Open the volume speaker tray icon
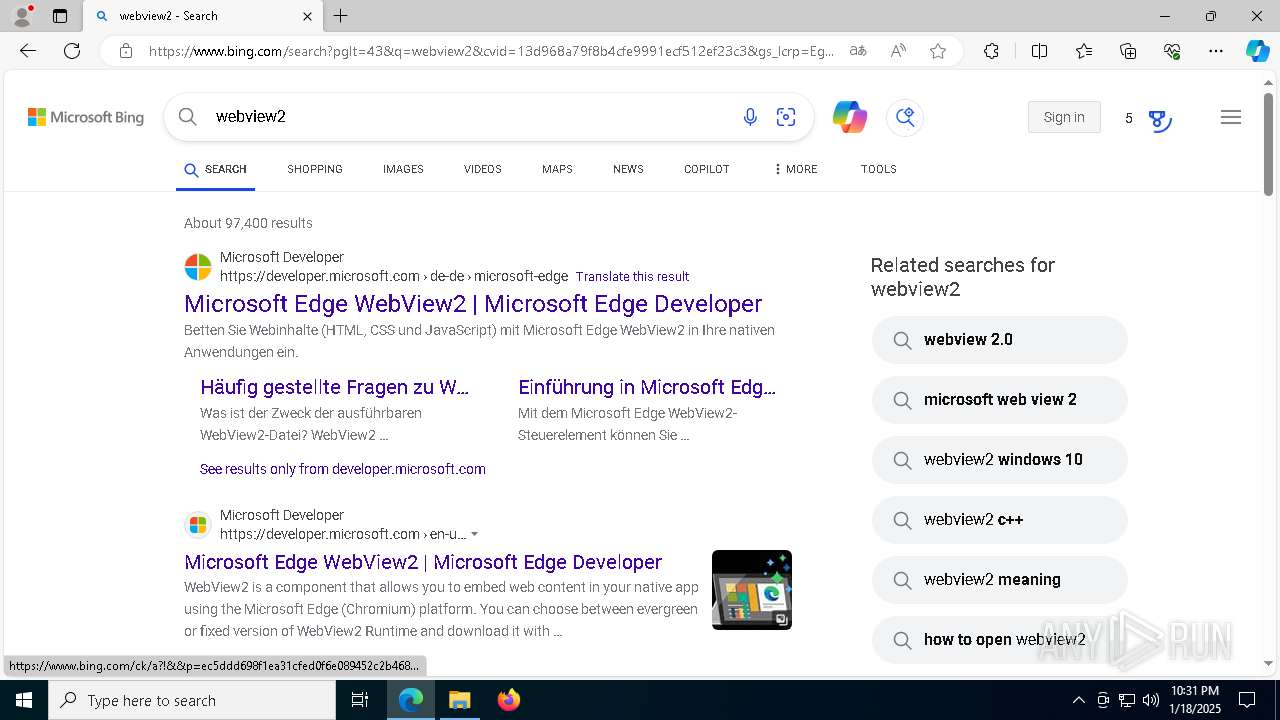 coord(1151,700)
